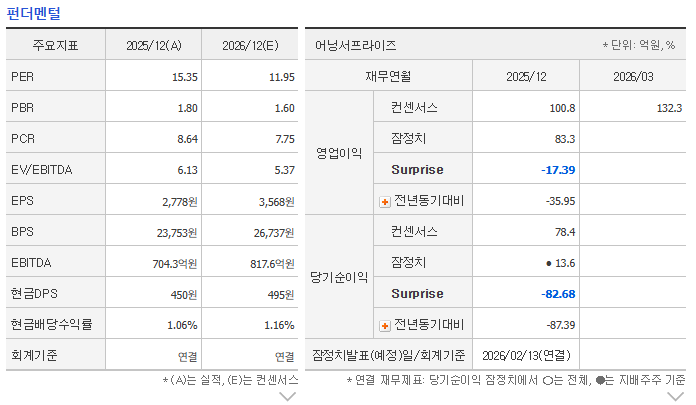This screenshot has height=405, width=696.
Task: Select the 2026/03 earnings column header
Action: click(633, 77)
